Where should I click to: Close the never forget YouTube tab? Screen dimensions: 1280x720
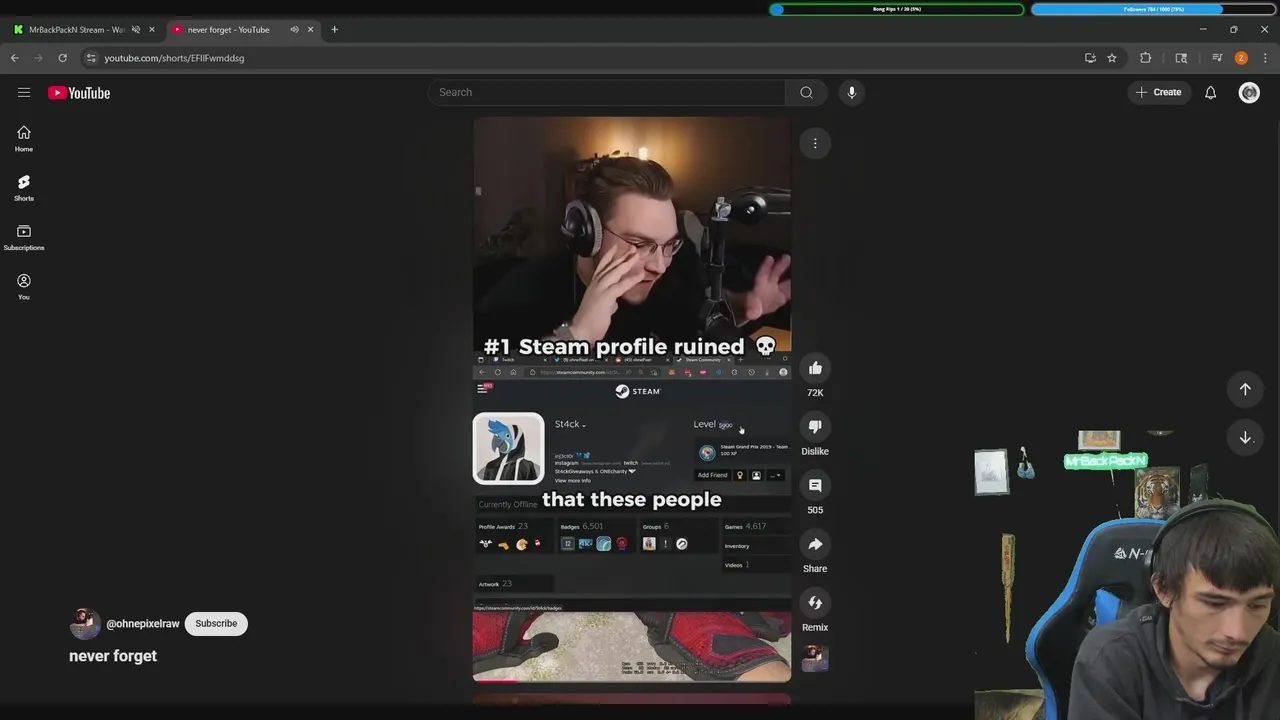tap(310, 29)
